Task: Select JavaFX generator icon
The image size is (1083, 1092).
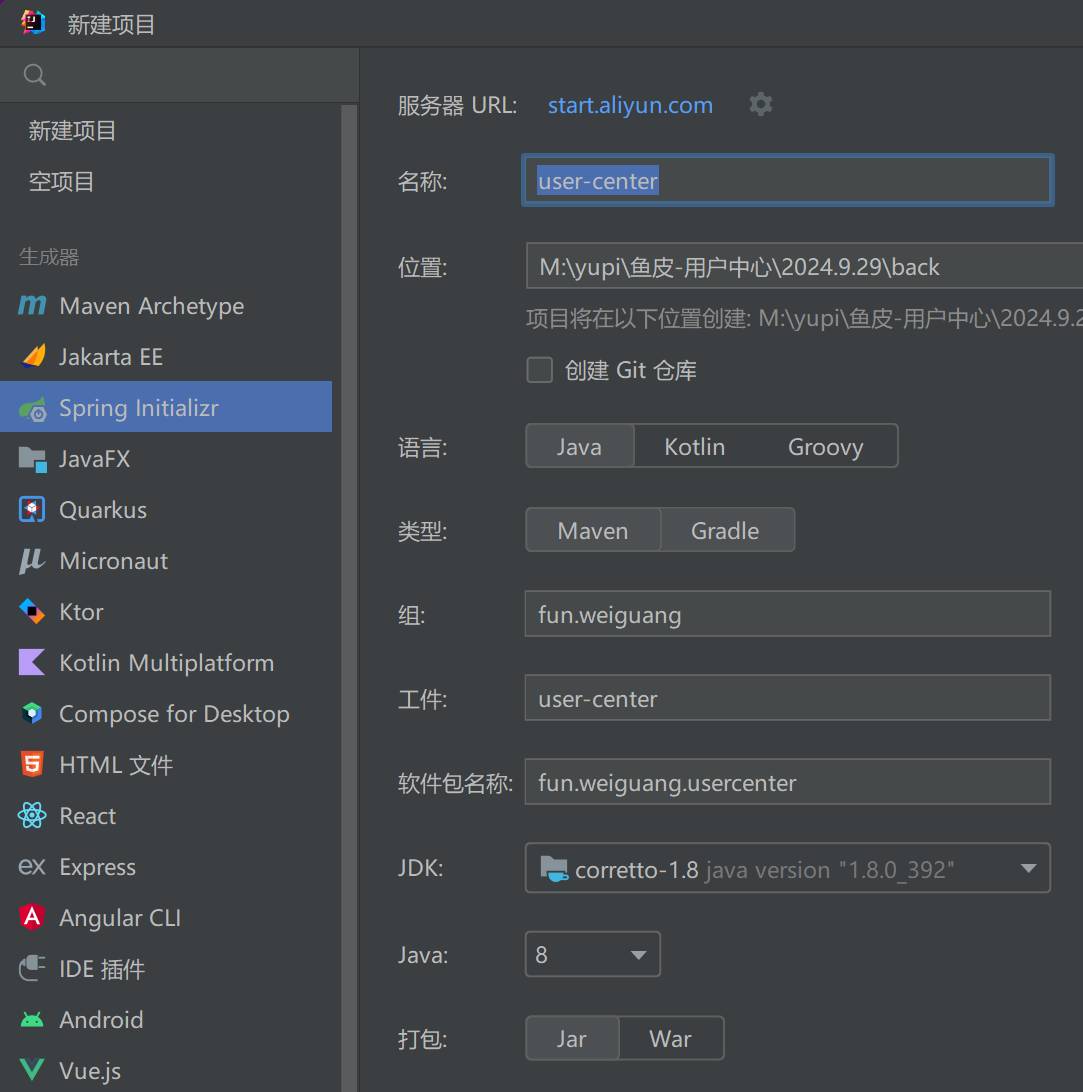Action: click(33, 459)
